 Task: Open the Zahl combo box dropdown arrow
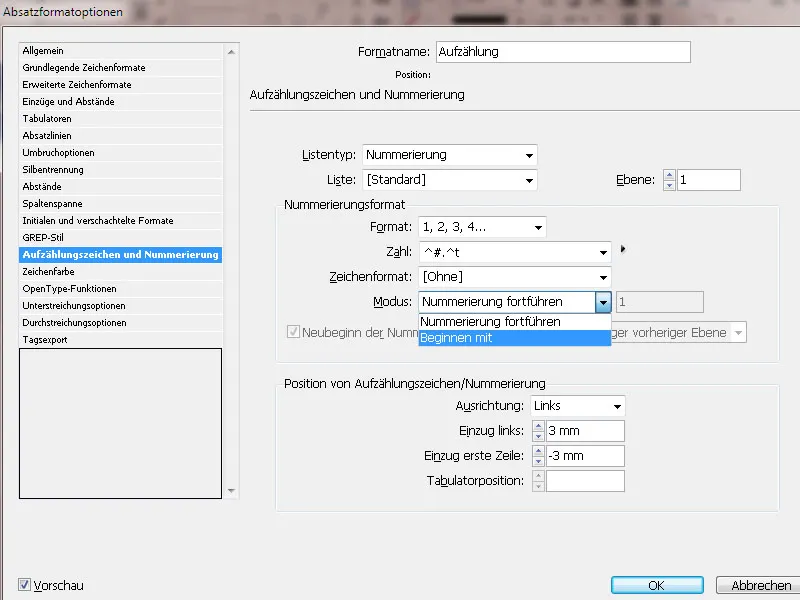pyautogui.click(x=603, y=252)
